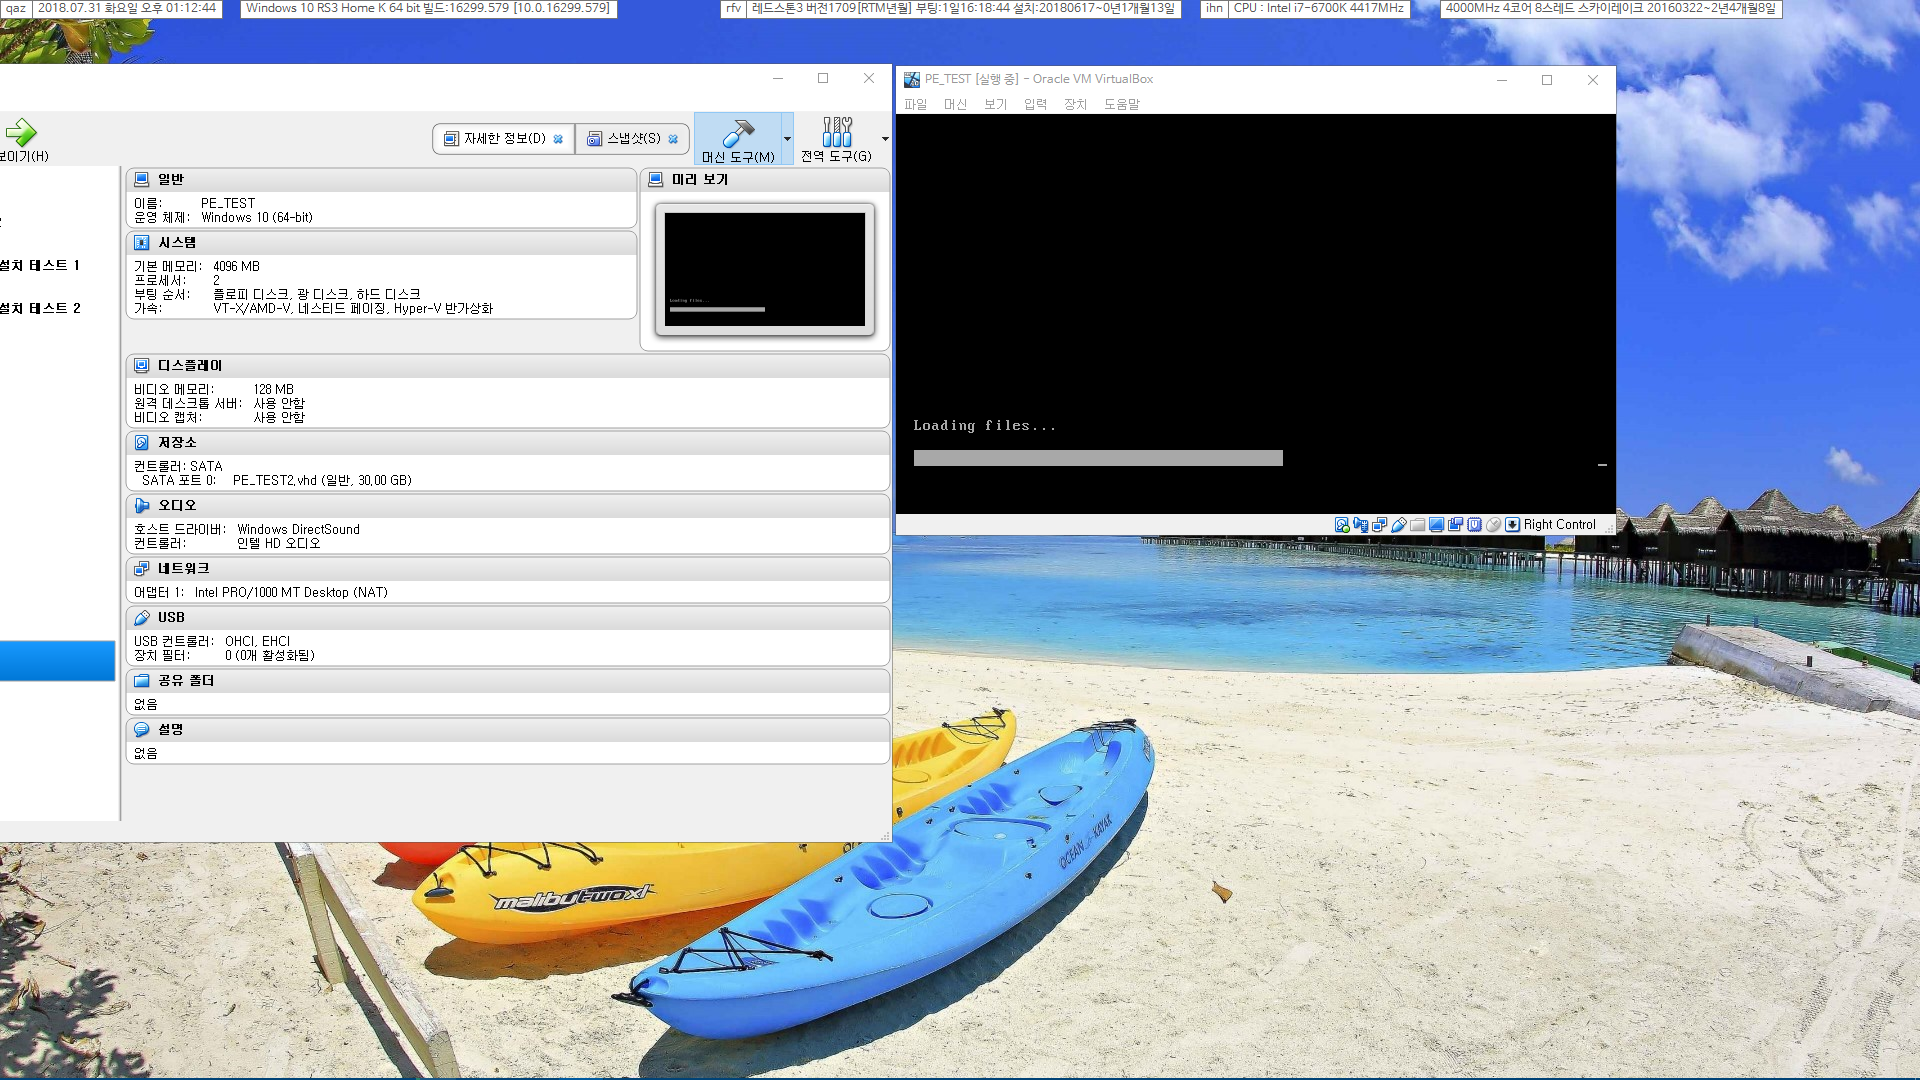This screenshot has width=1920, height=1080.
Task: Click the CPU Intel i7-6700K info widget
Action: tap(1318, 8)
